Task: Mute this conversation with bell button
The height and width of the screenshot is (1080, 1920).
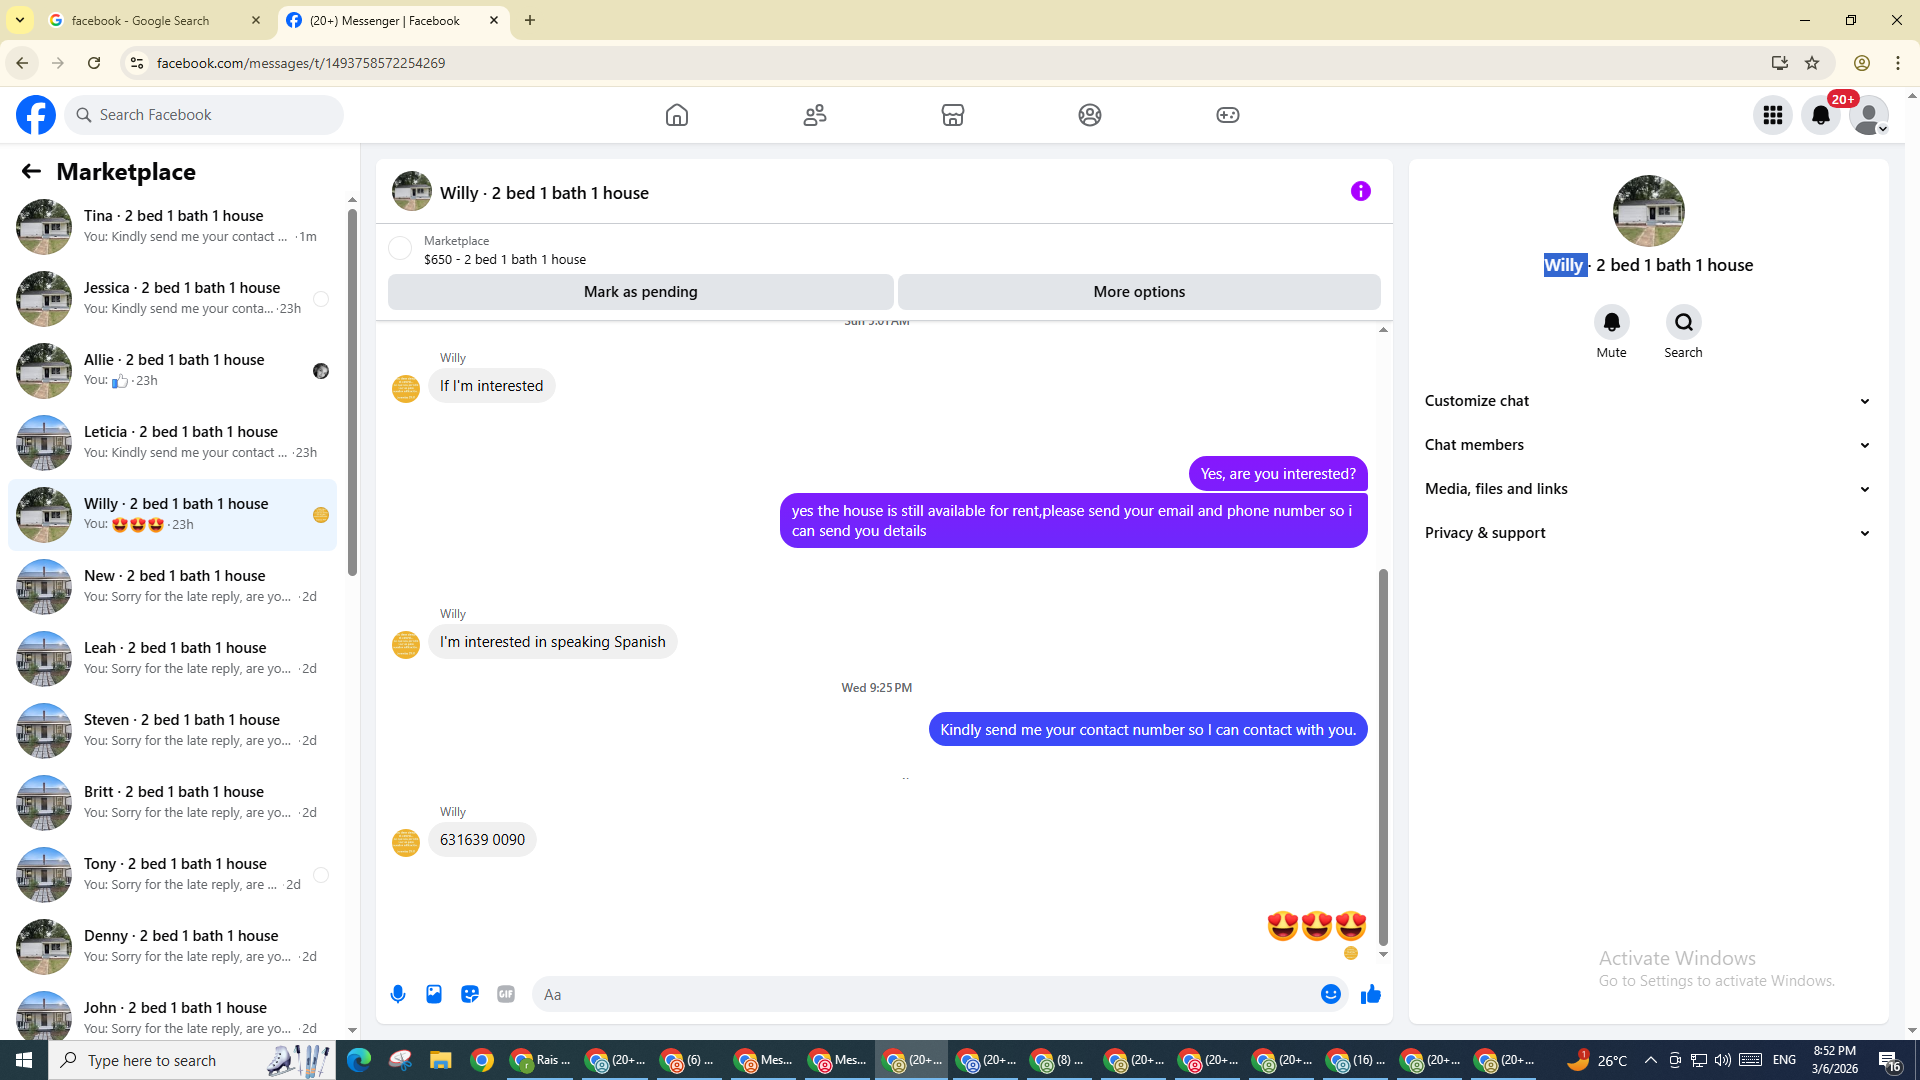Action: pyautogui.click(x=1611, y=323)
